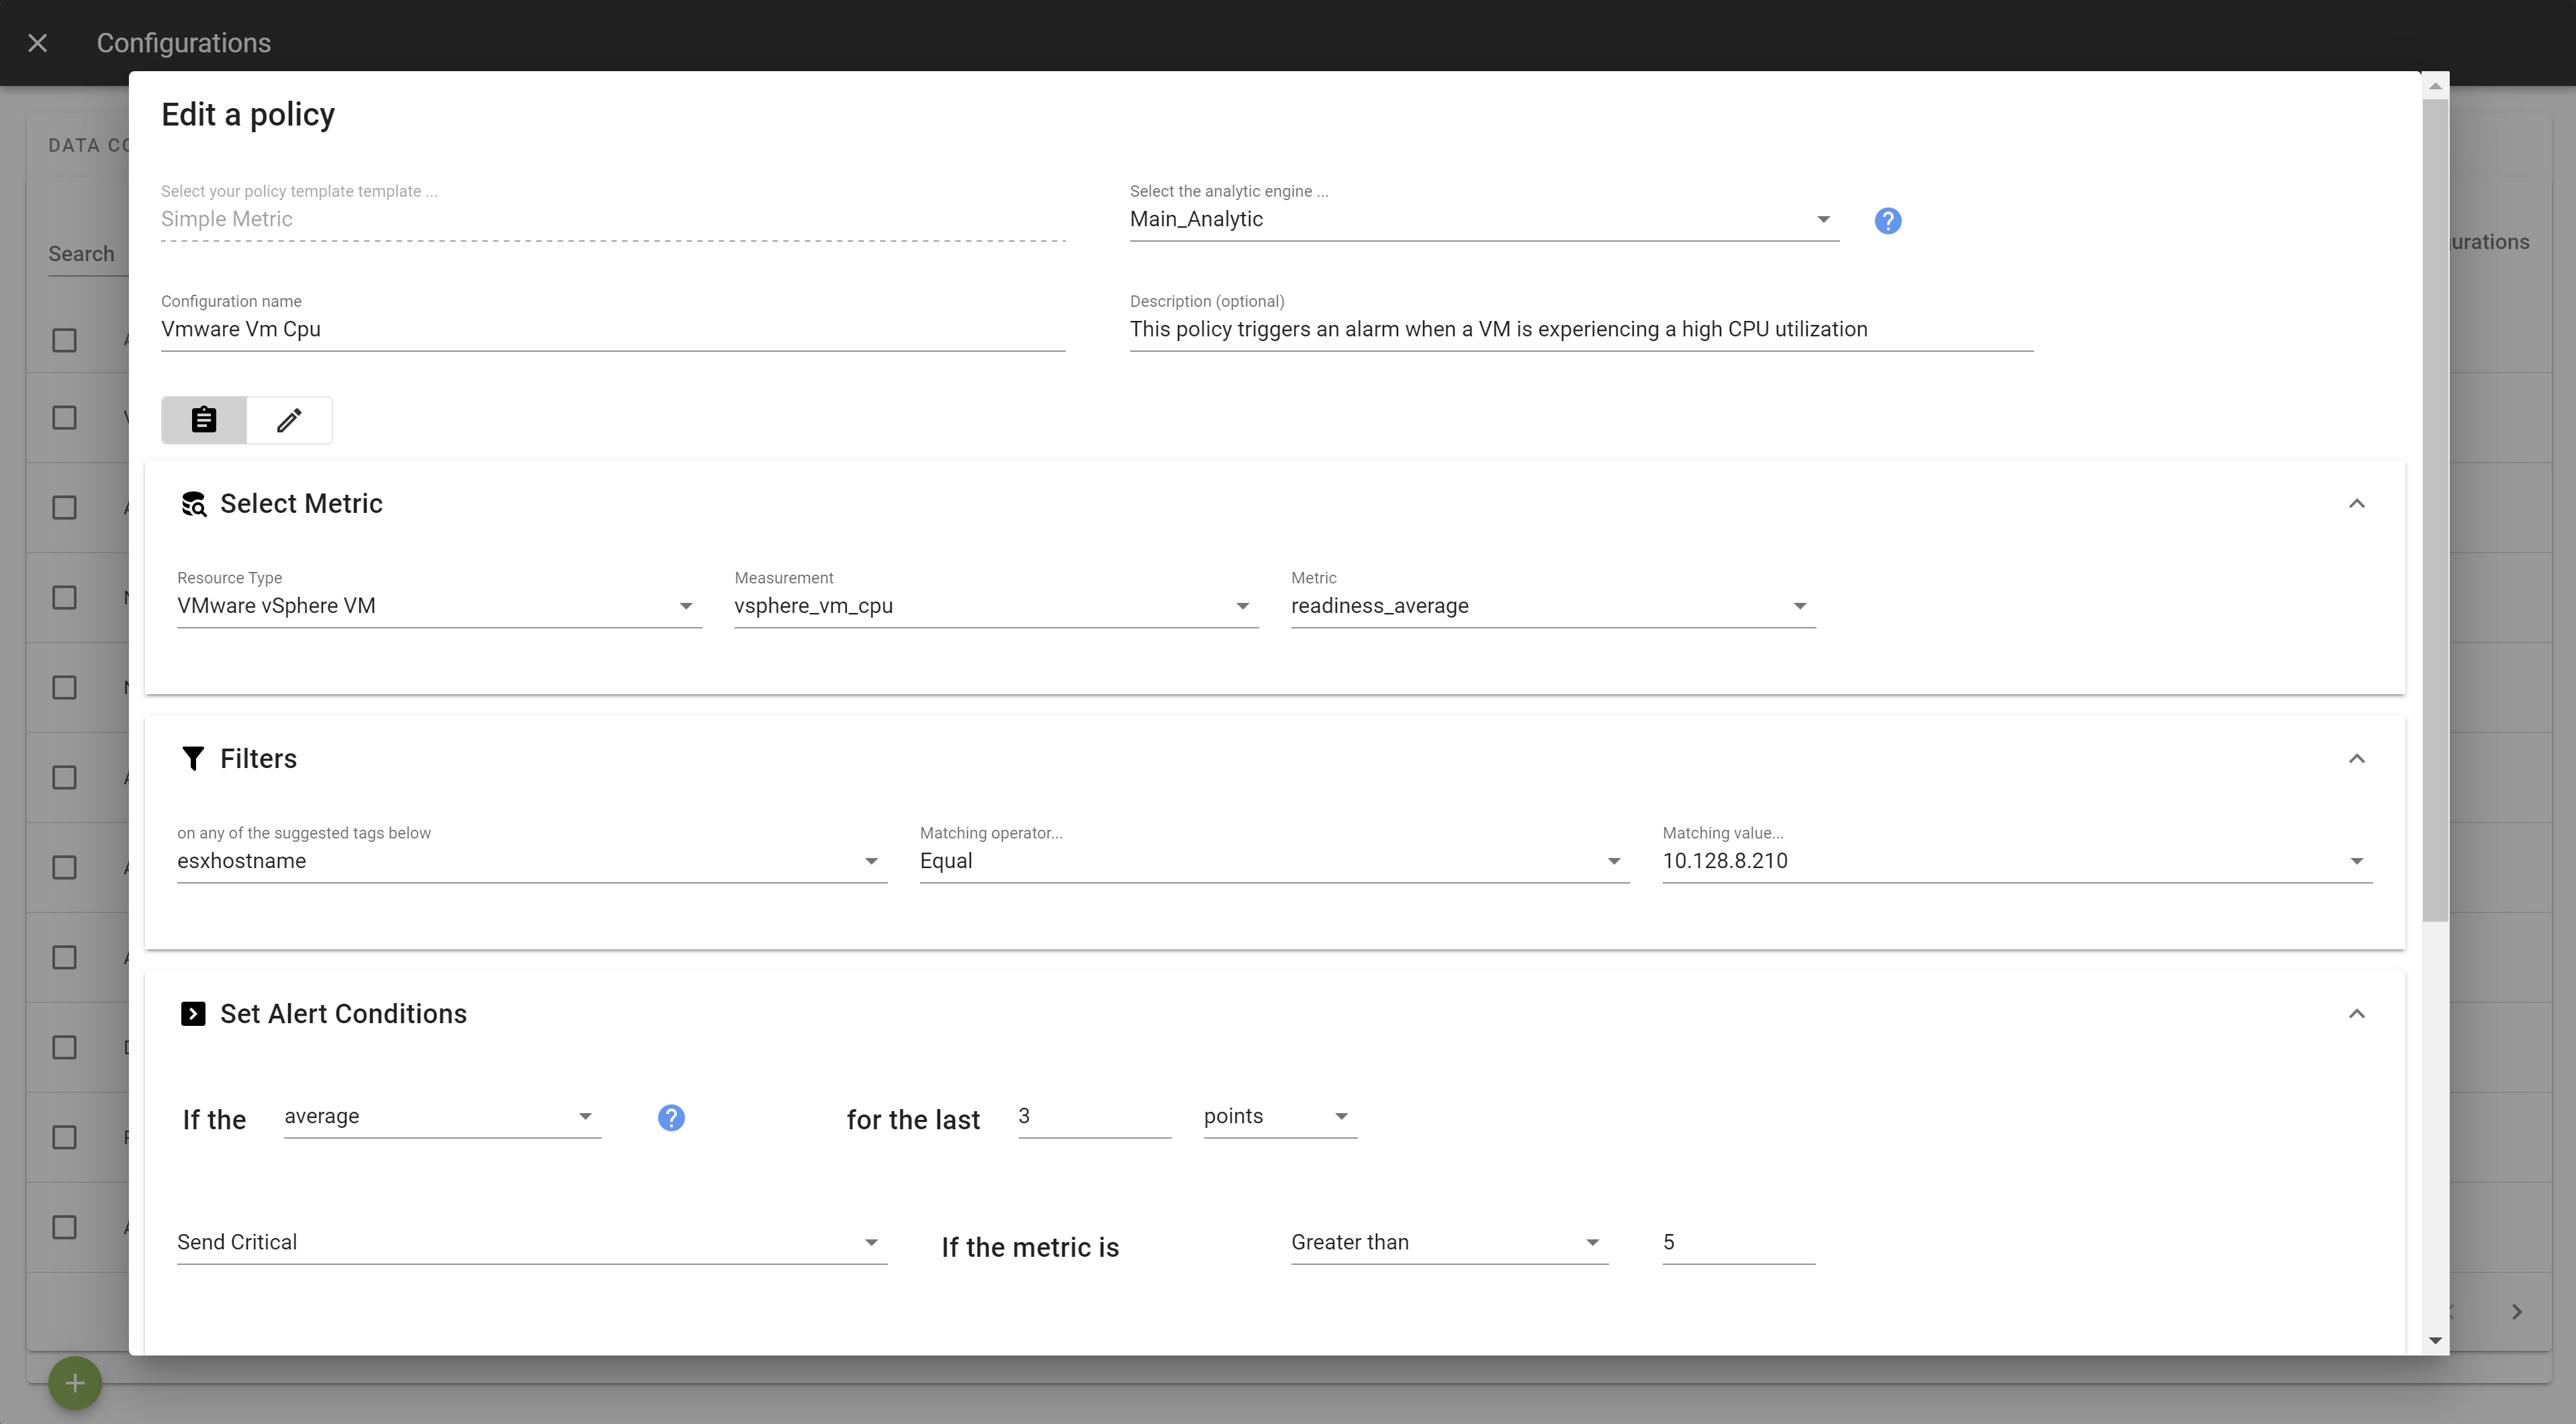
Task: Open the Send Critical severity dropdown
Action: point(532,1242)
